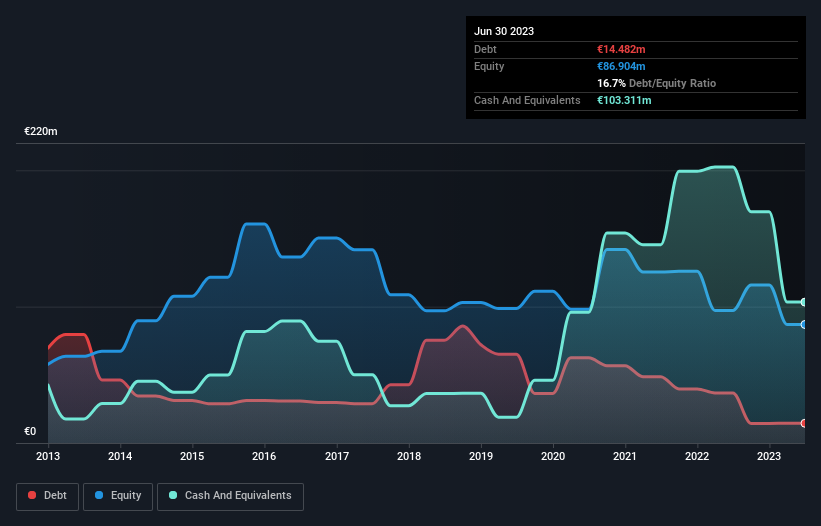Click the blue Equity endpoint marker

click(804, 324)
